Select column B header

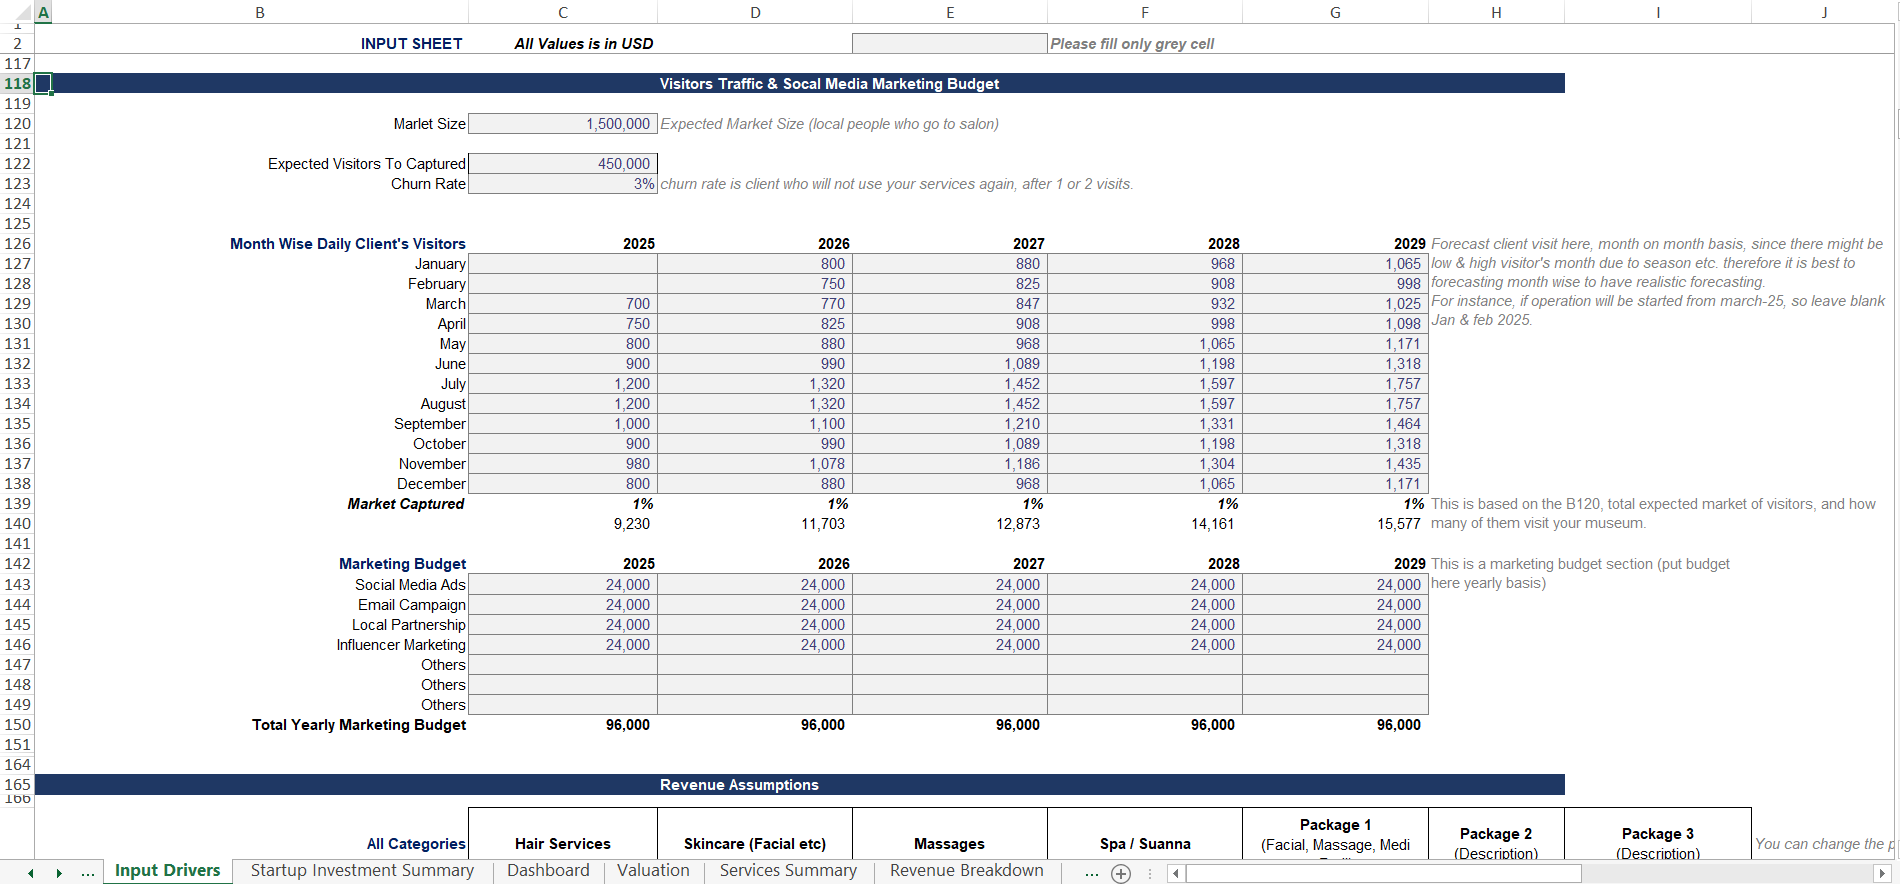[260, 12]
